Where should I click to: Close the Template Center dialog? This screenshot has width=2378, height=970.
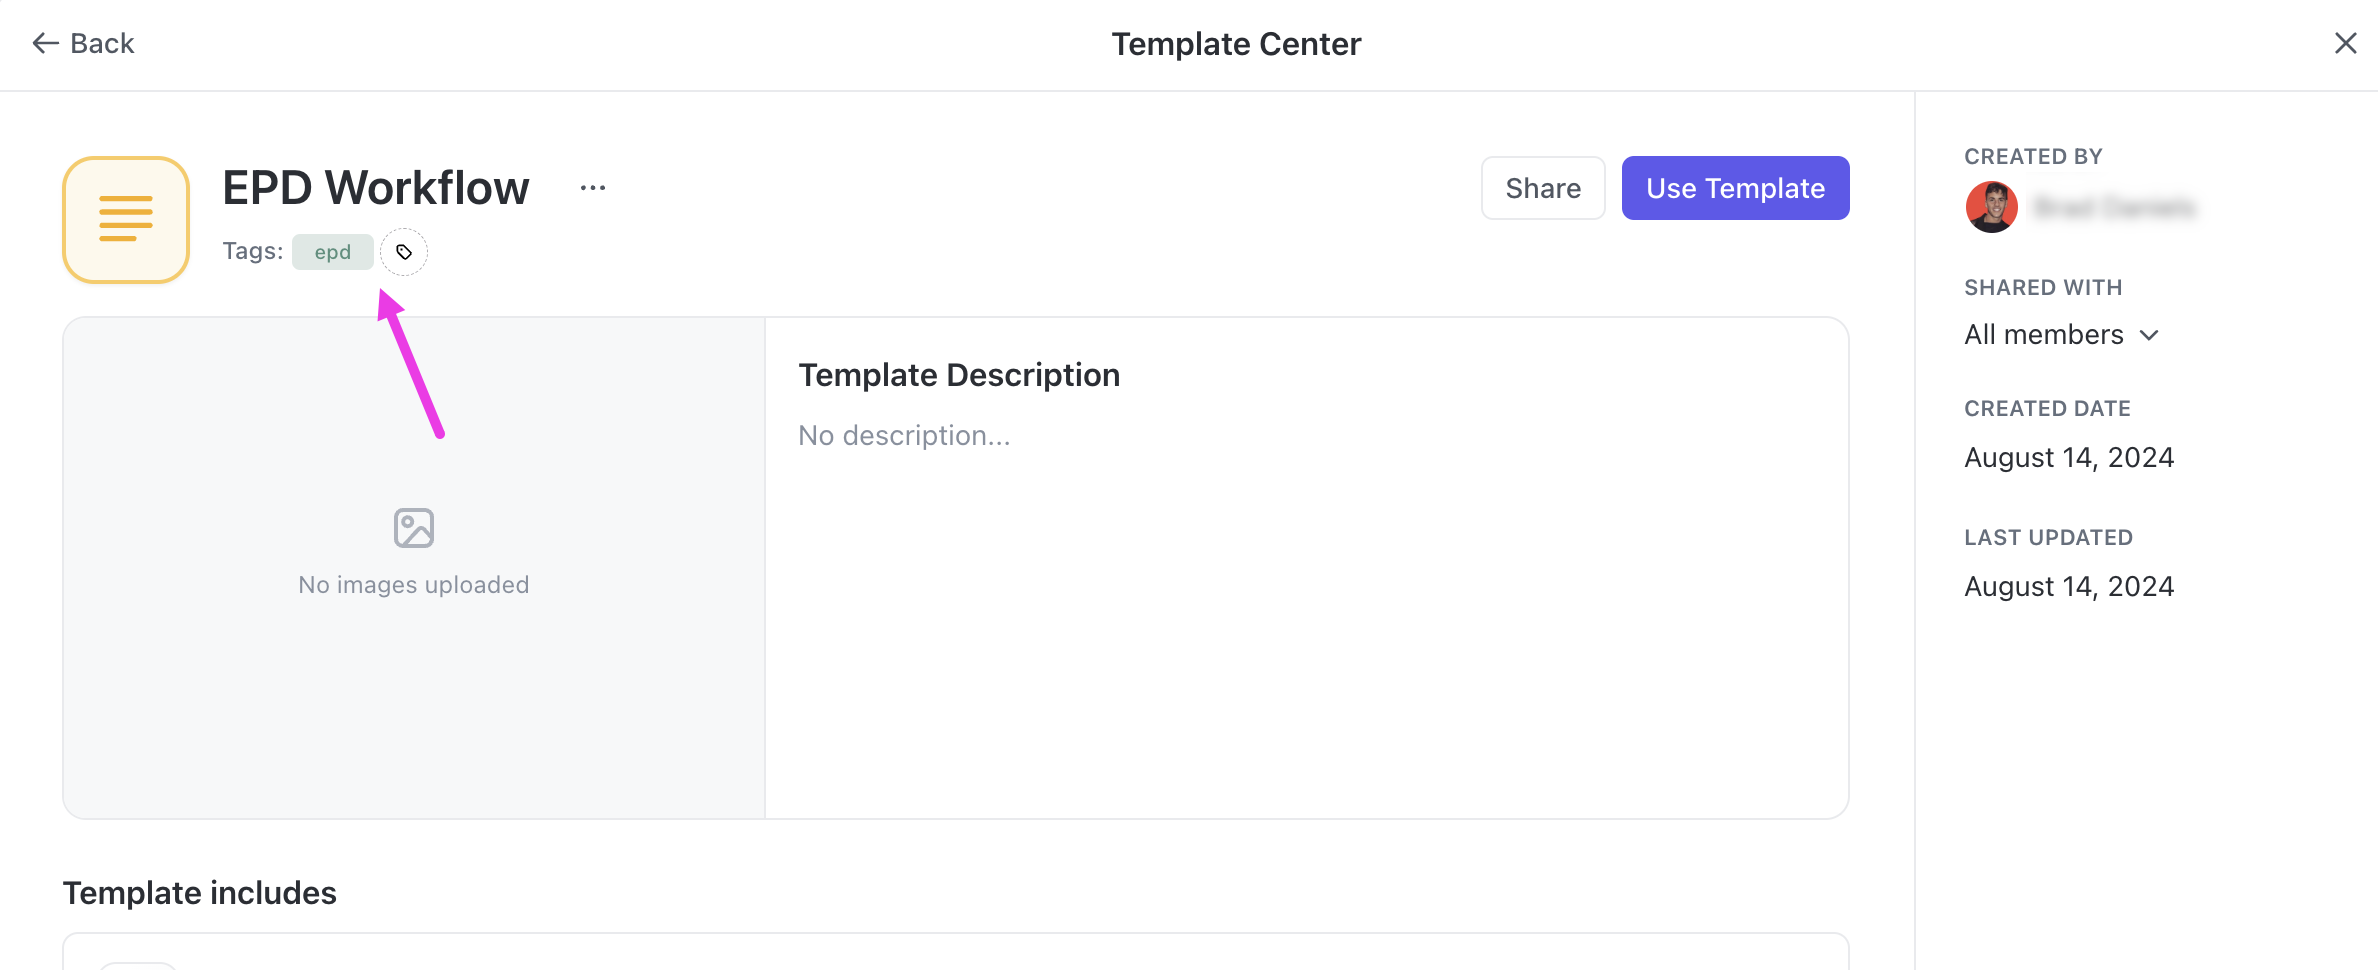click(2345, 43)
